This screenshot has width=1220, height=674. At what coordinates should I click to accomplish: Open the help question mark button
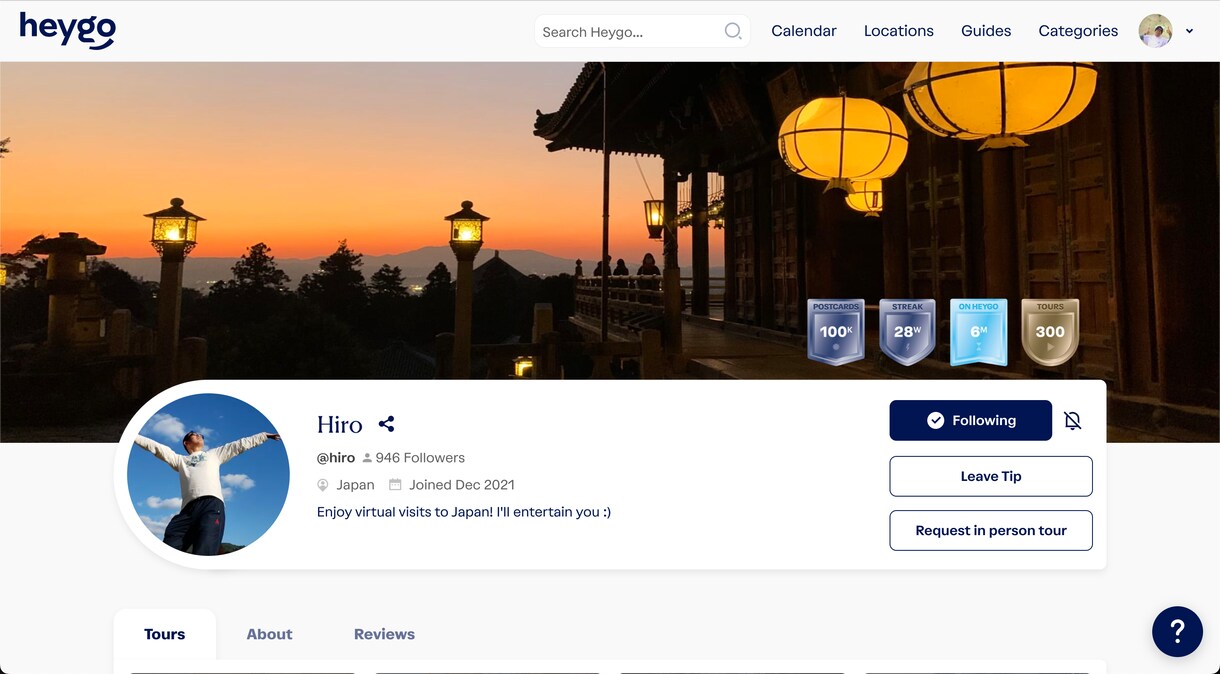1177,631
